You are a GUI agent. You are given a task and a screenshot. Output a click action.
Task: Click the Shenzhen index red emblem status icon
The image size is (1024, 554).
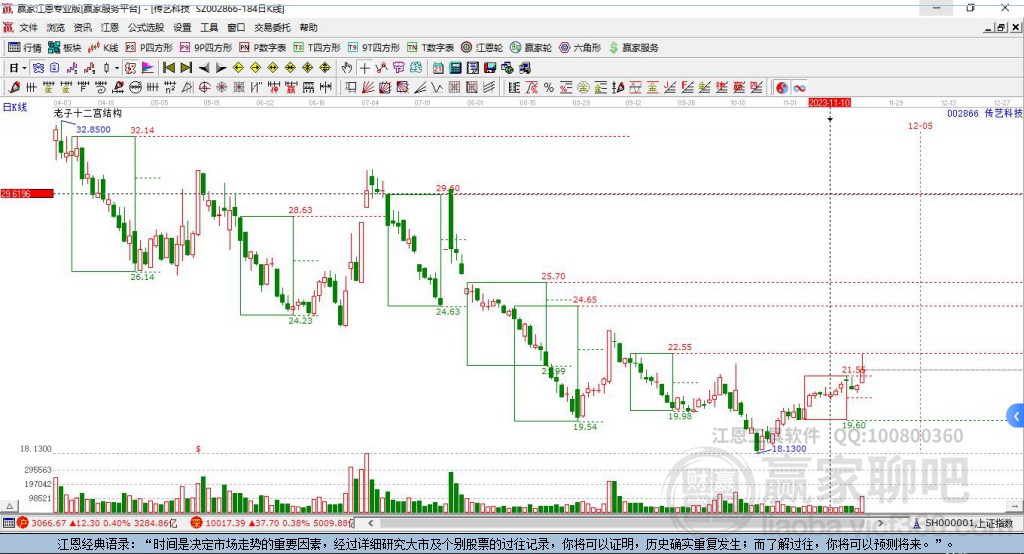tap(197, 523)
